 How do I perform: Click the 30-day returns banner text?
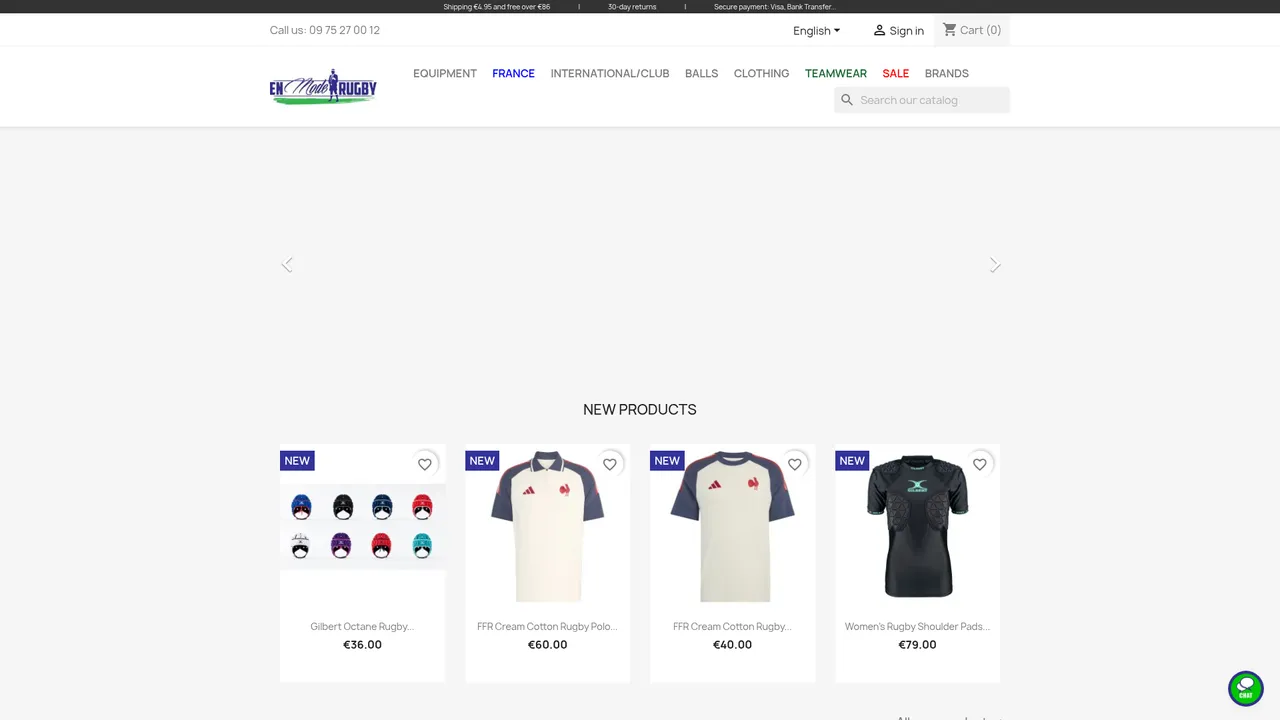632,7
